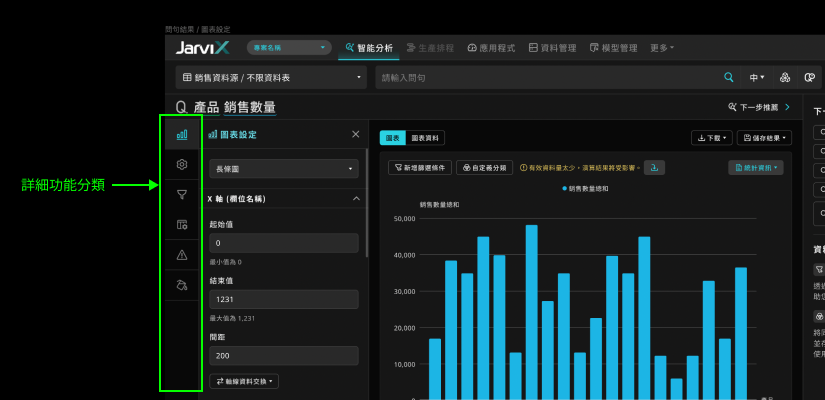Open the warning triangle sidebar icon
The height and width of the screenshot is (400, 825).
tap(182, 255)
